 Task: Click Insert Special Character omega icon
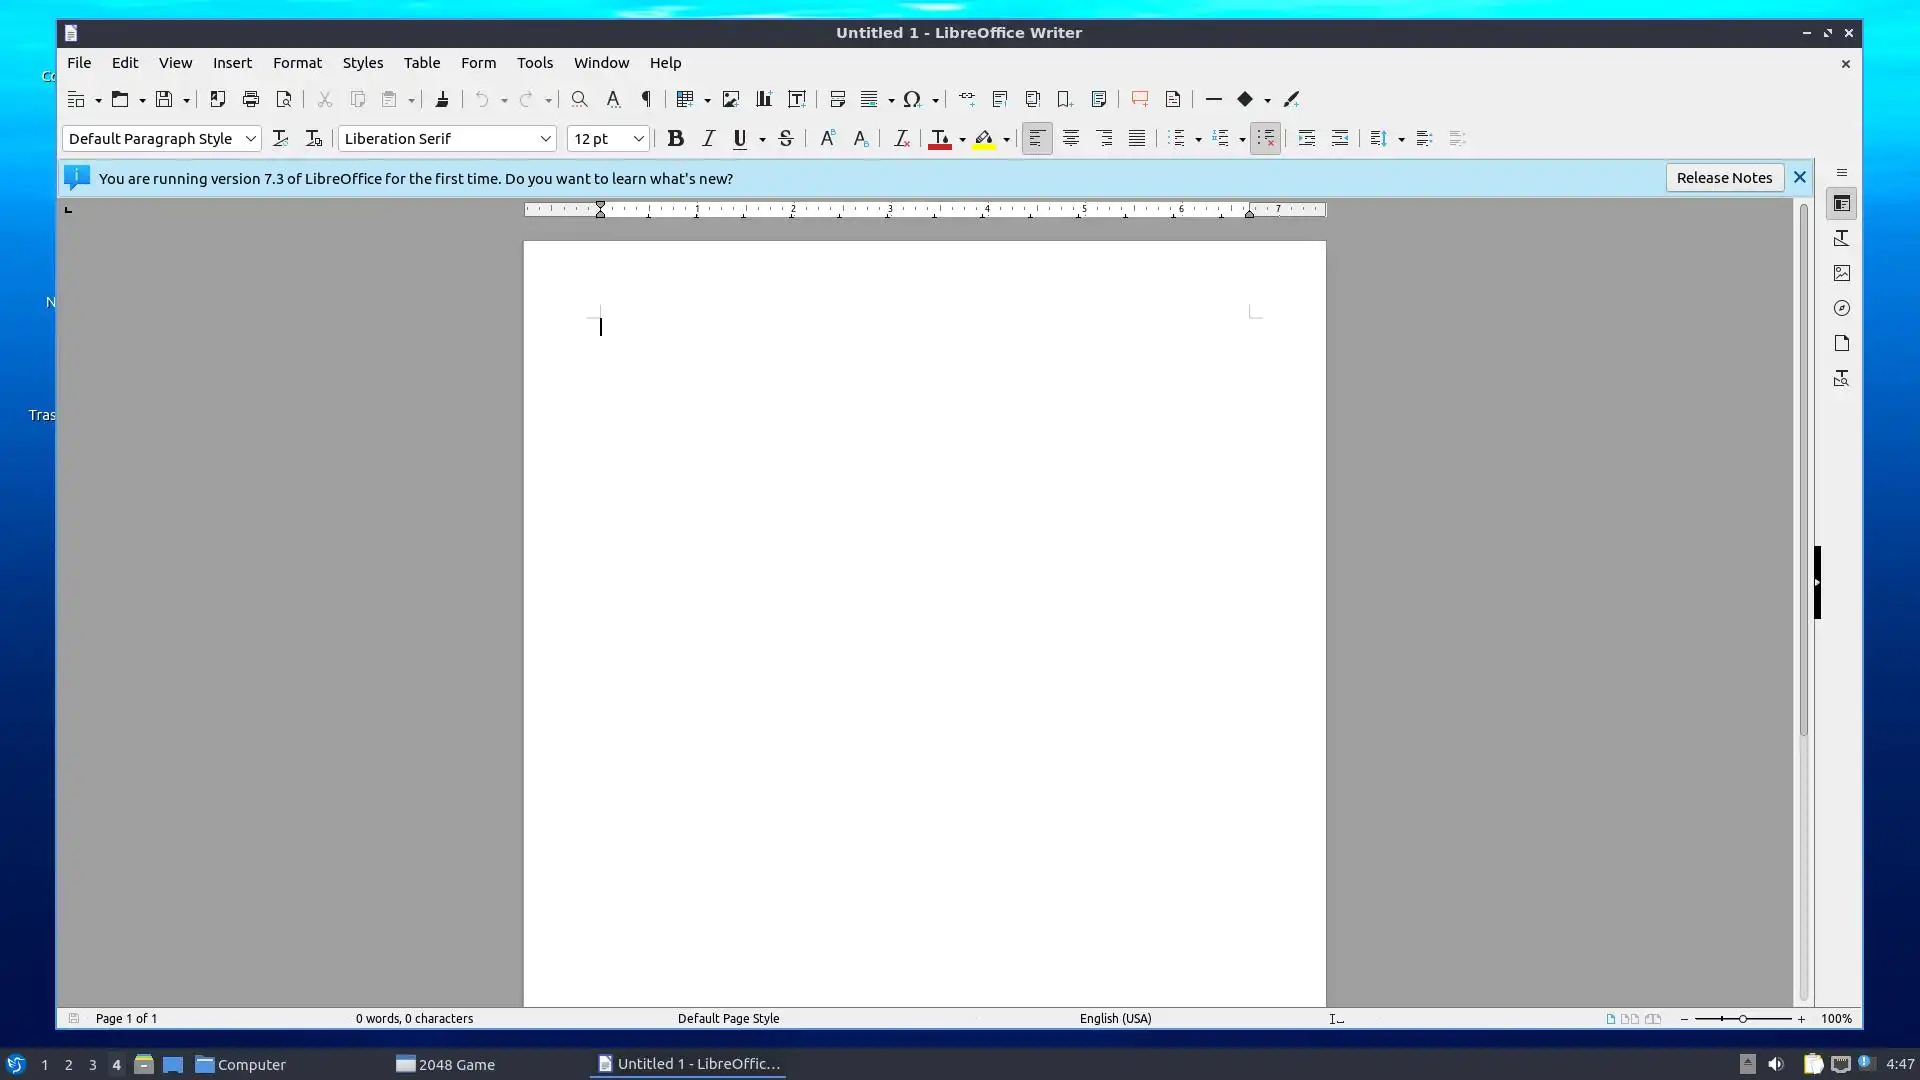(x=911, y=99)
